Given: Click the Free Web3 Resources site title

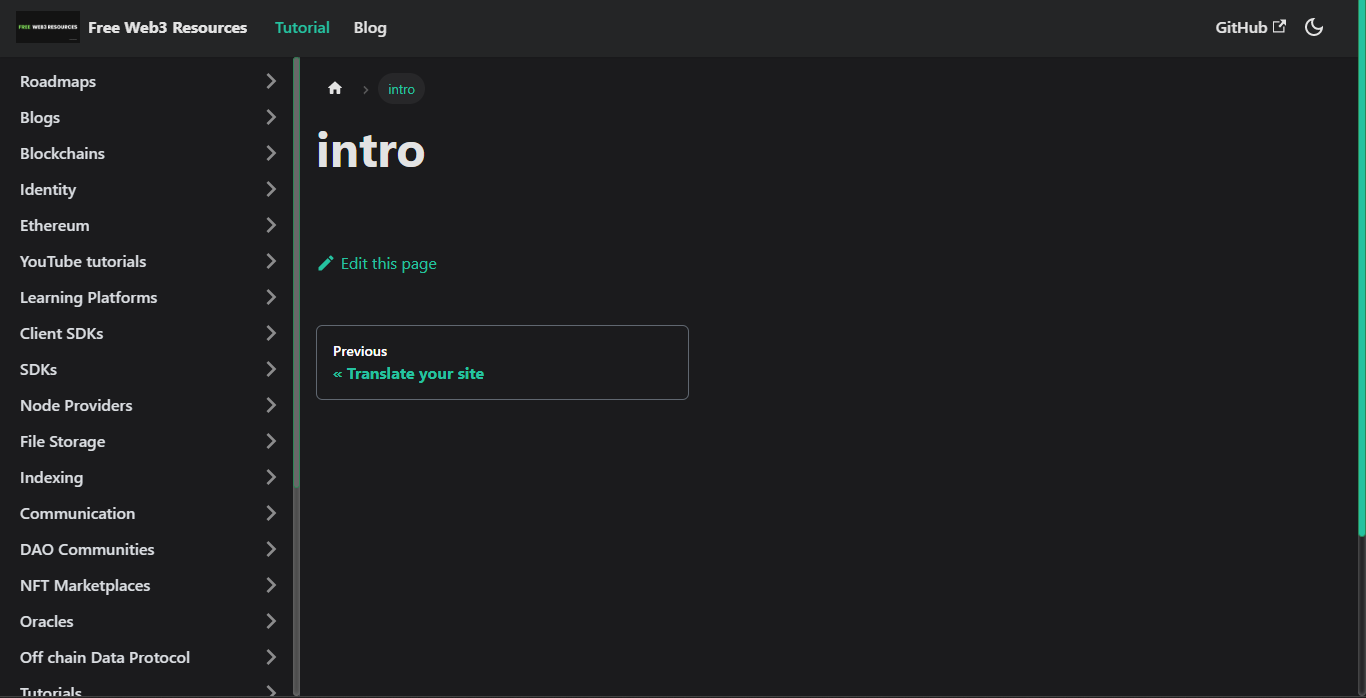Looking at the screenshot, I should coord(167,28).
